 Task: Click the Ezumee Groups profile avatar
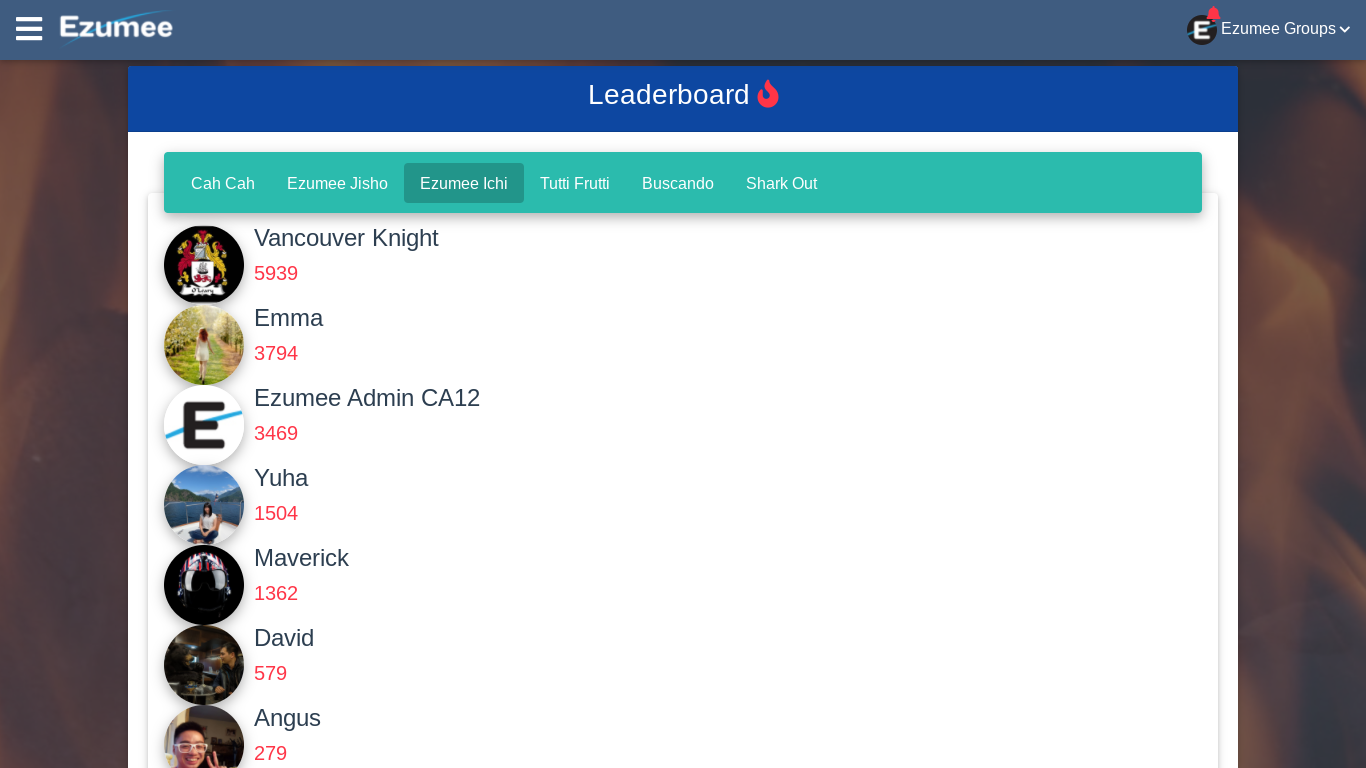1201,29
